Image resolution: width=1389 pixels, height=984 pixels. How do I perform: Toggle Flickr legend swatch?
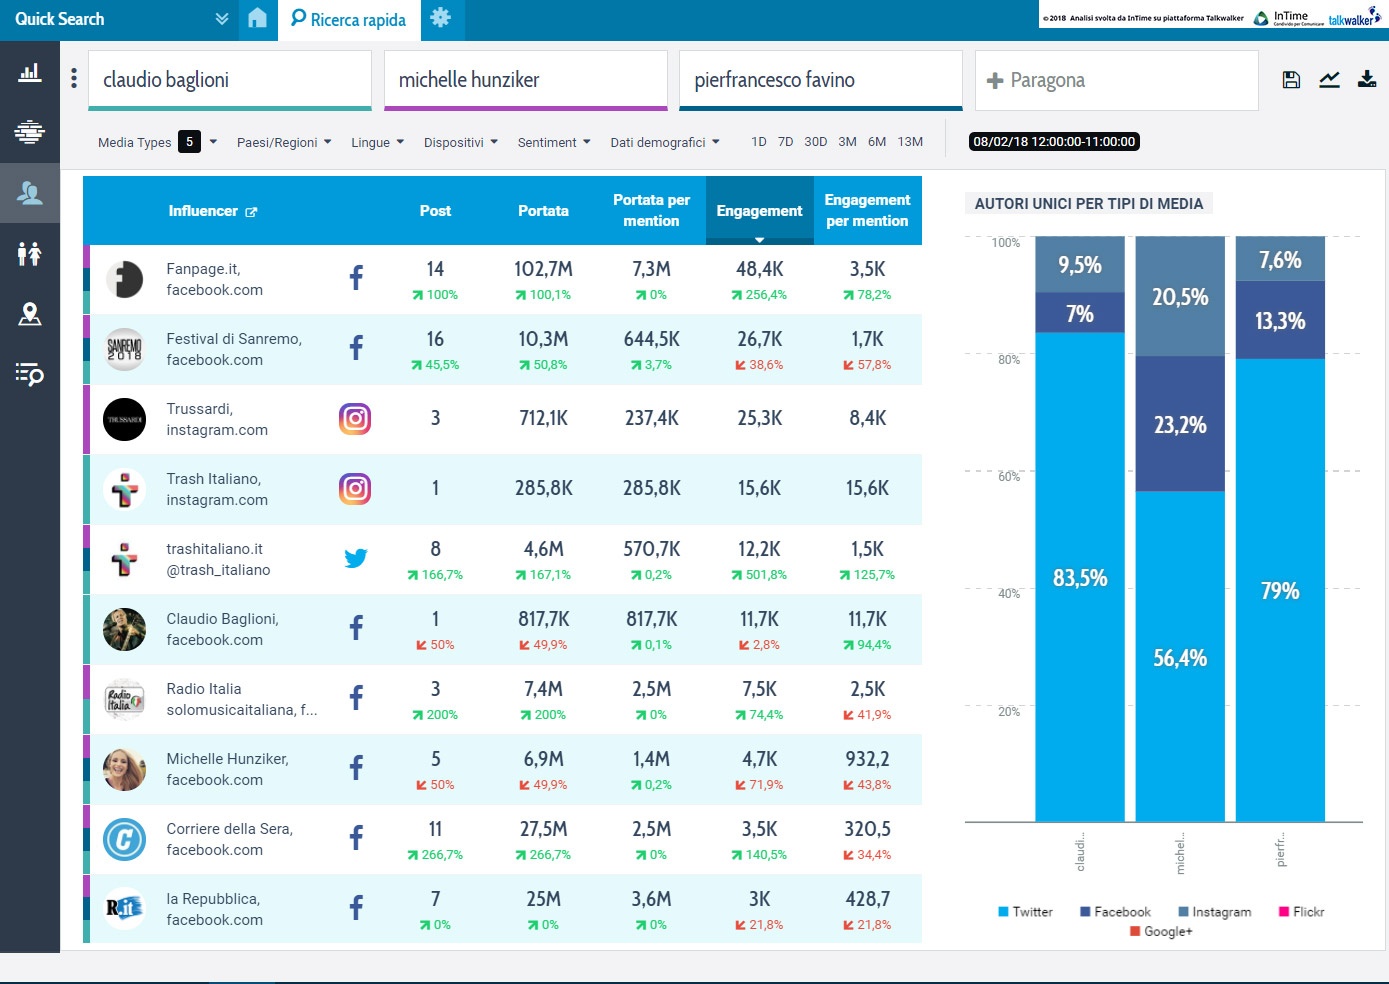[1284, 912]
